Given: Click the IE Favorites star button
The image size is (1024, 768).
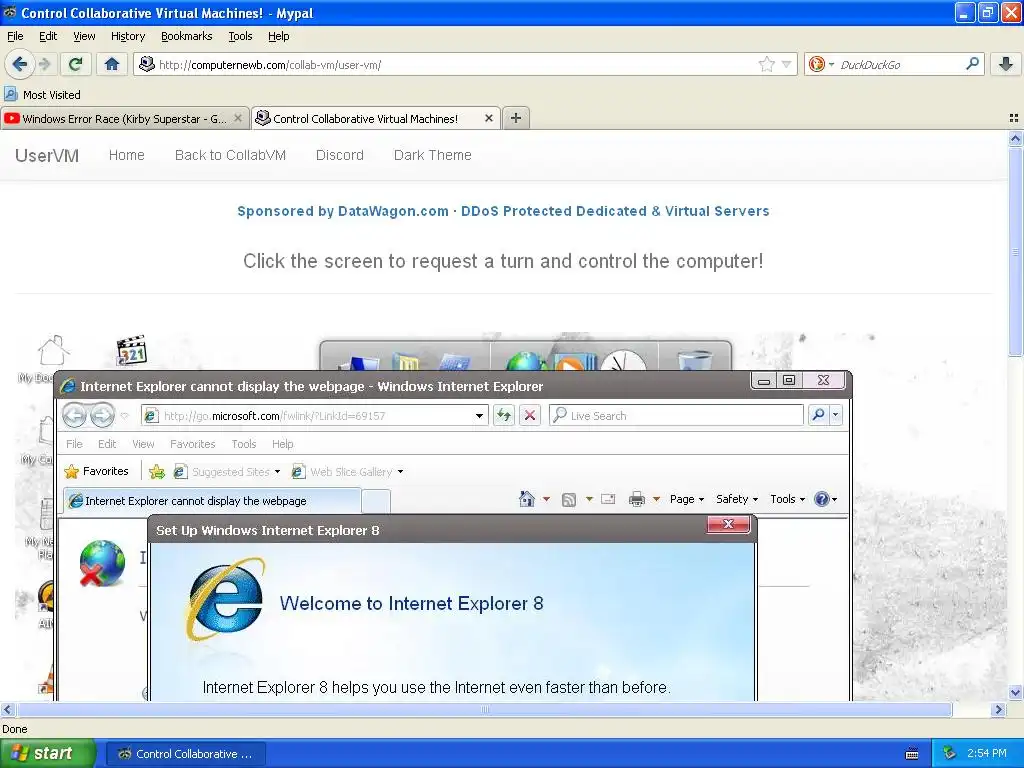Looking at the screenshot, I should (97, 471).
